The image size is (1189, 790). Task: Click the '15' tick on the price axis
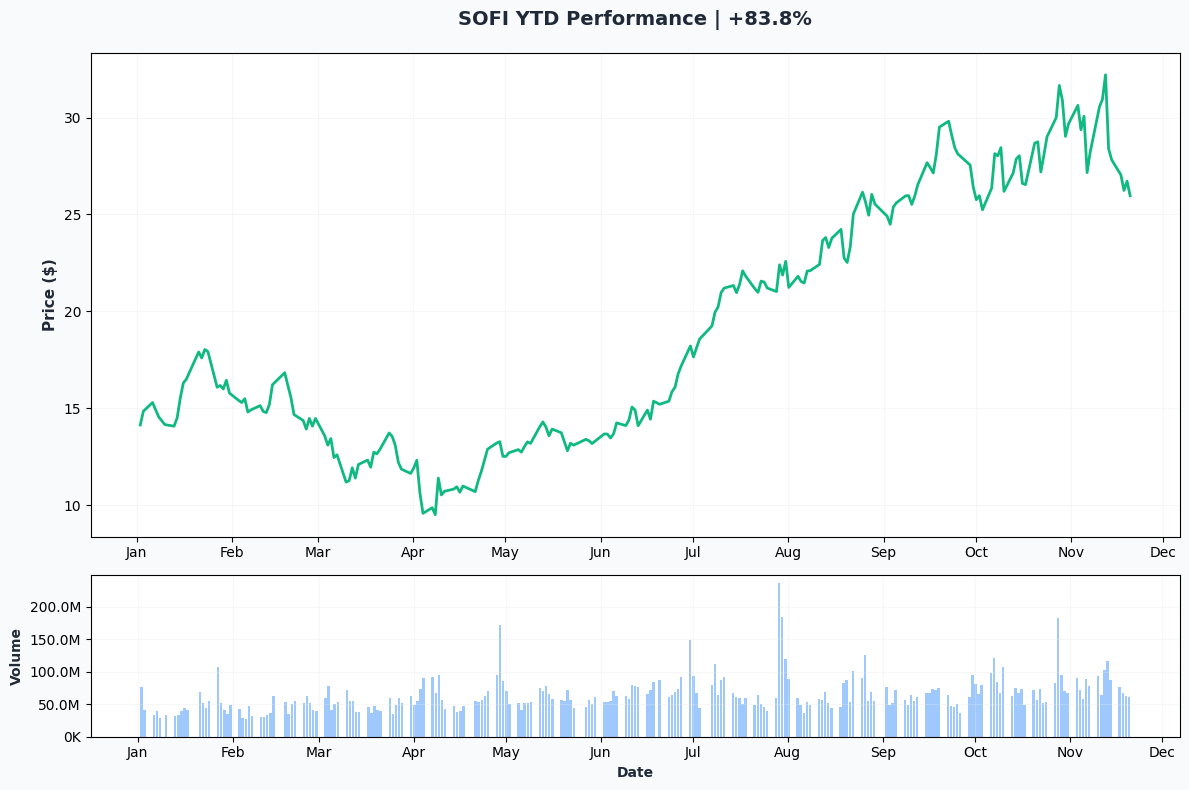tap(72, 409)
